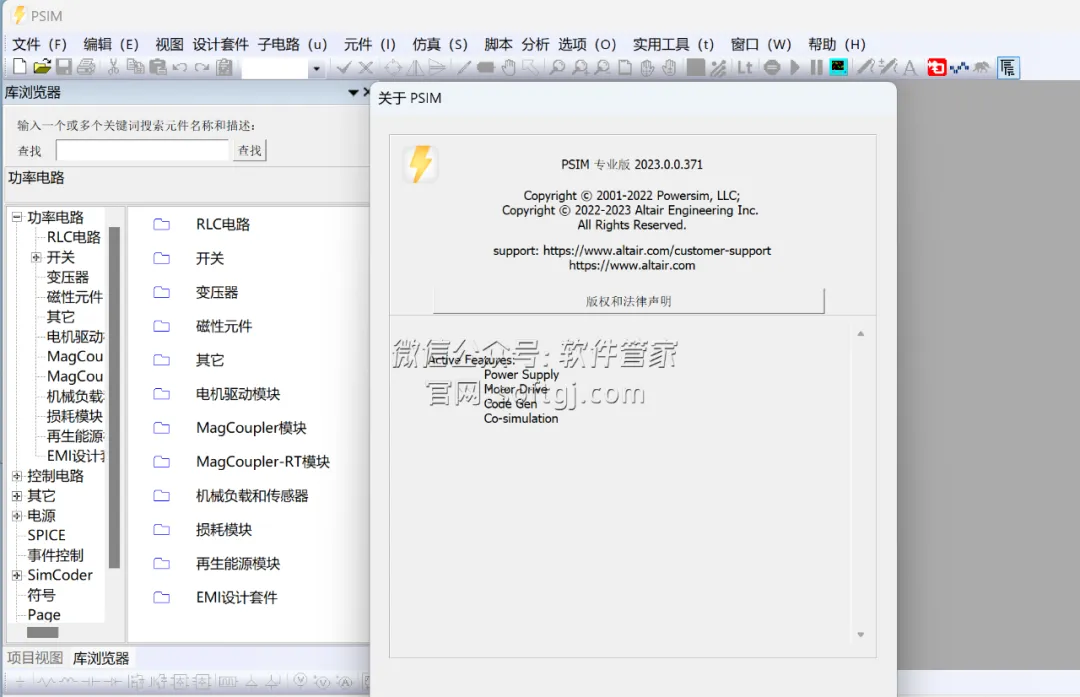Open the 库浏览器 panel dropdown arrow
The image size is (1080, 697).
click(353, 92)
